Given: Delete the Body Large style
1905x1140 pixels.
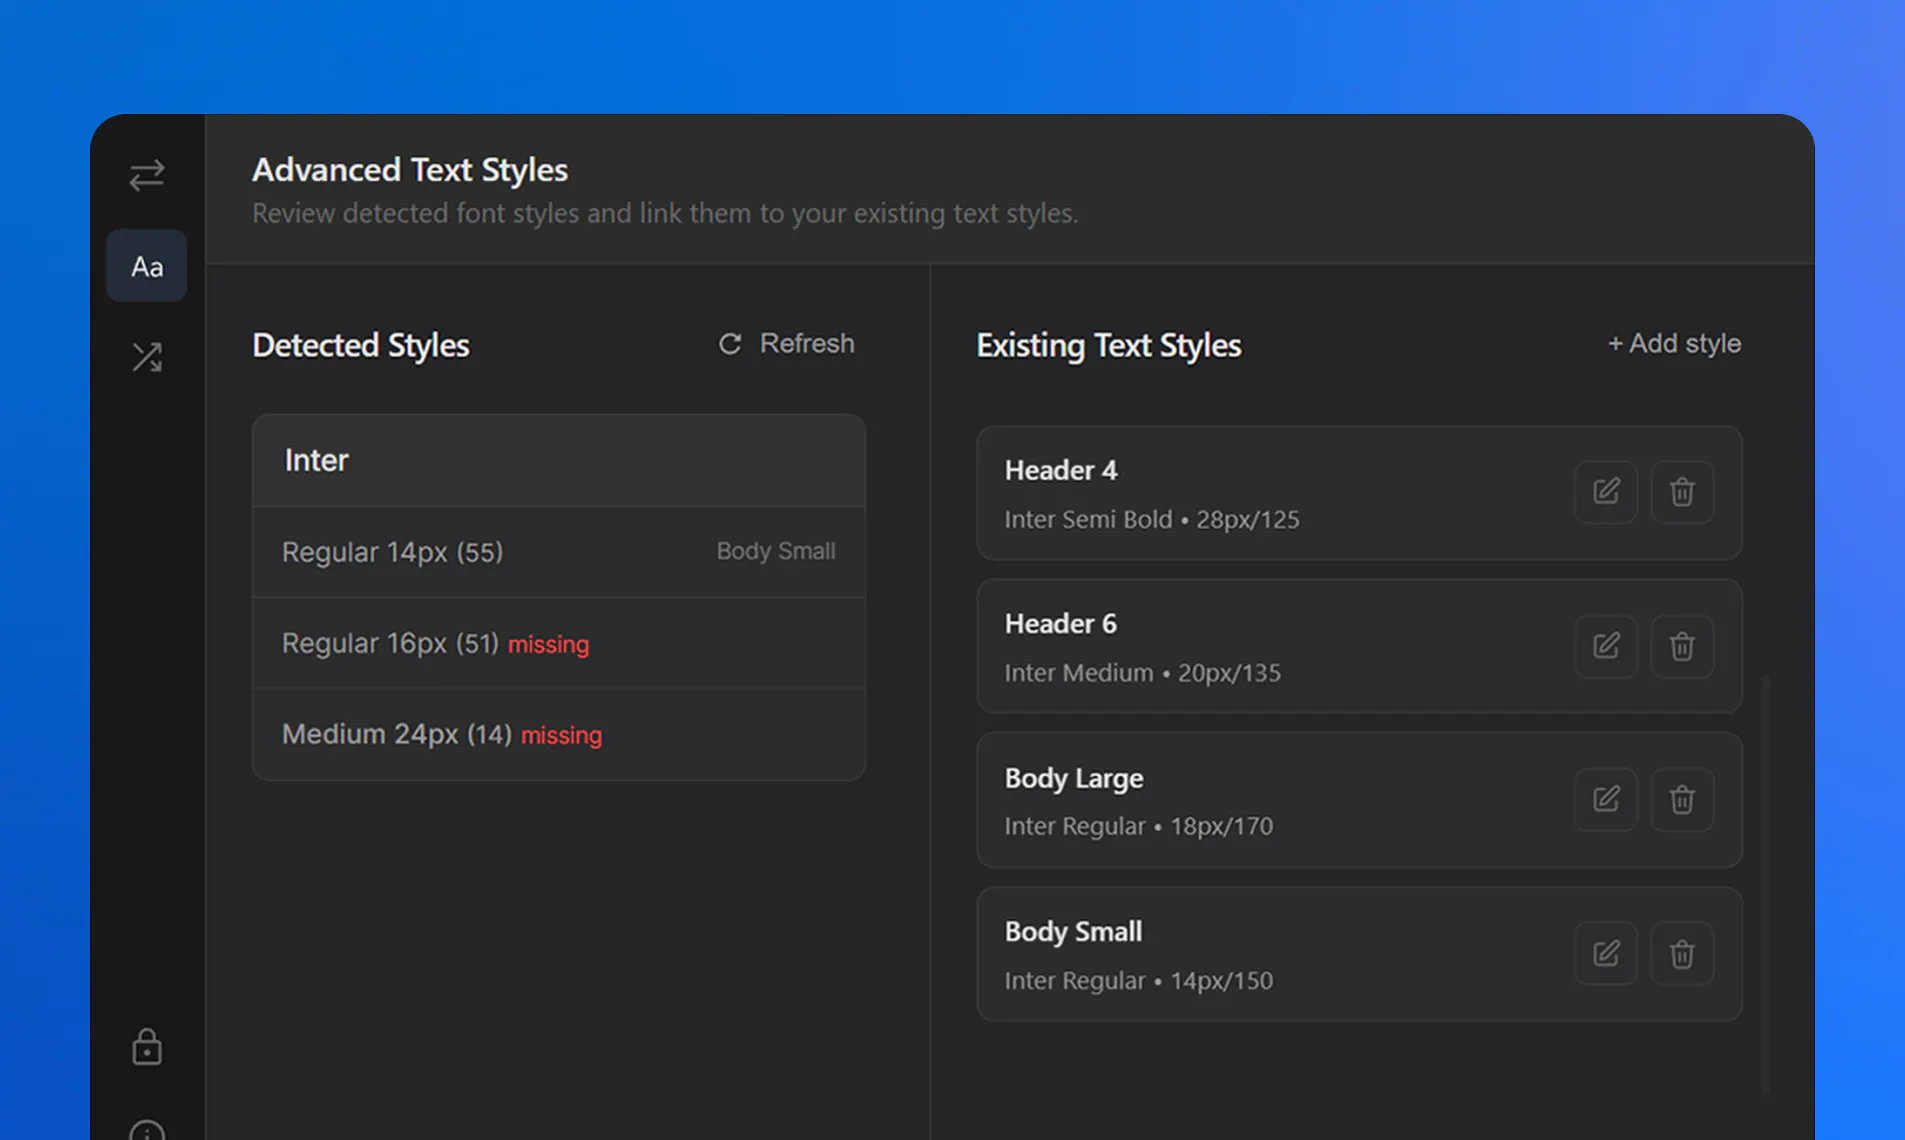Looking at the screenshot, I should [1682, 799].
